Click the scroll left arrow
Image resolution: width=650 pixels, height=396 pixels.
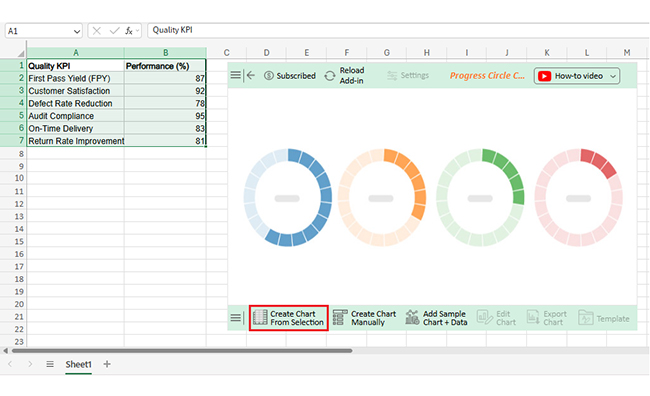5,351
